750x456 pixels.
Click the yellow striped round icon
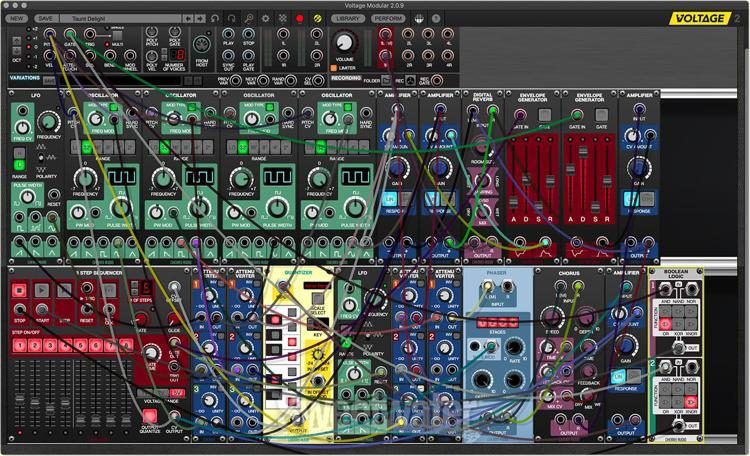[x=317, y=19]
